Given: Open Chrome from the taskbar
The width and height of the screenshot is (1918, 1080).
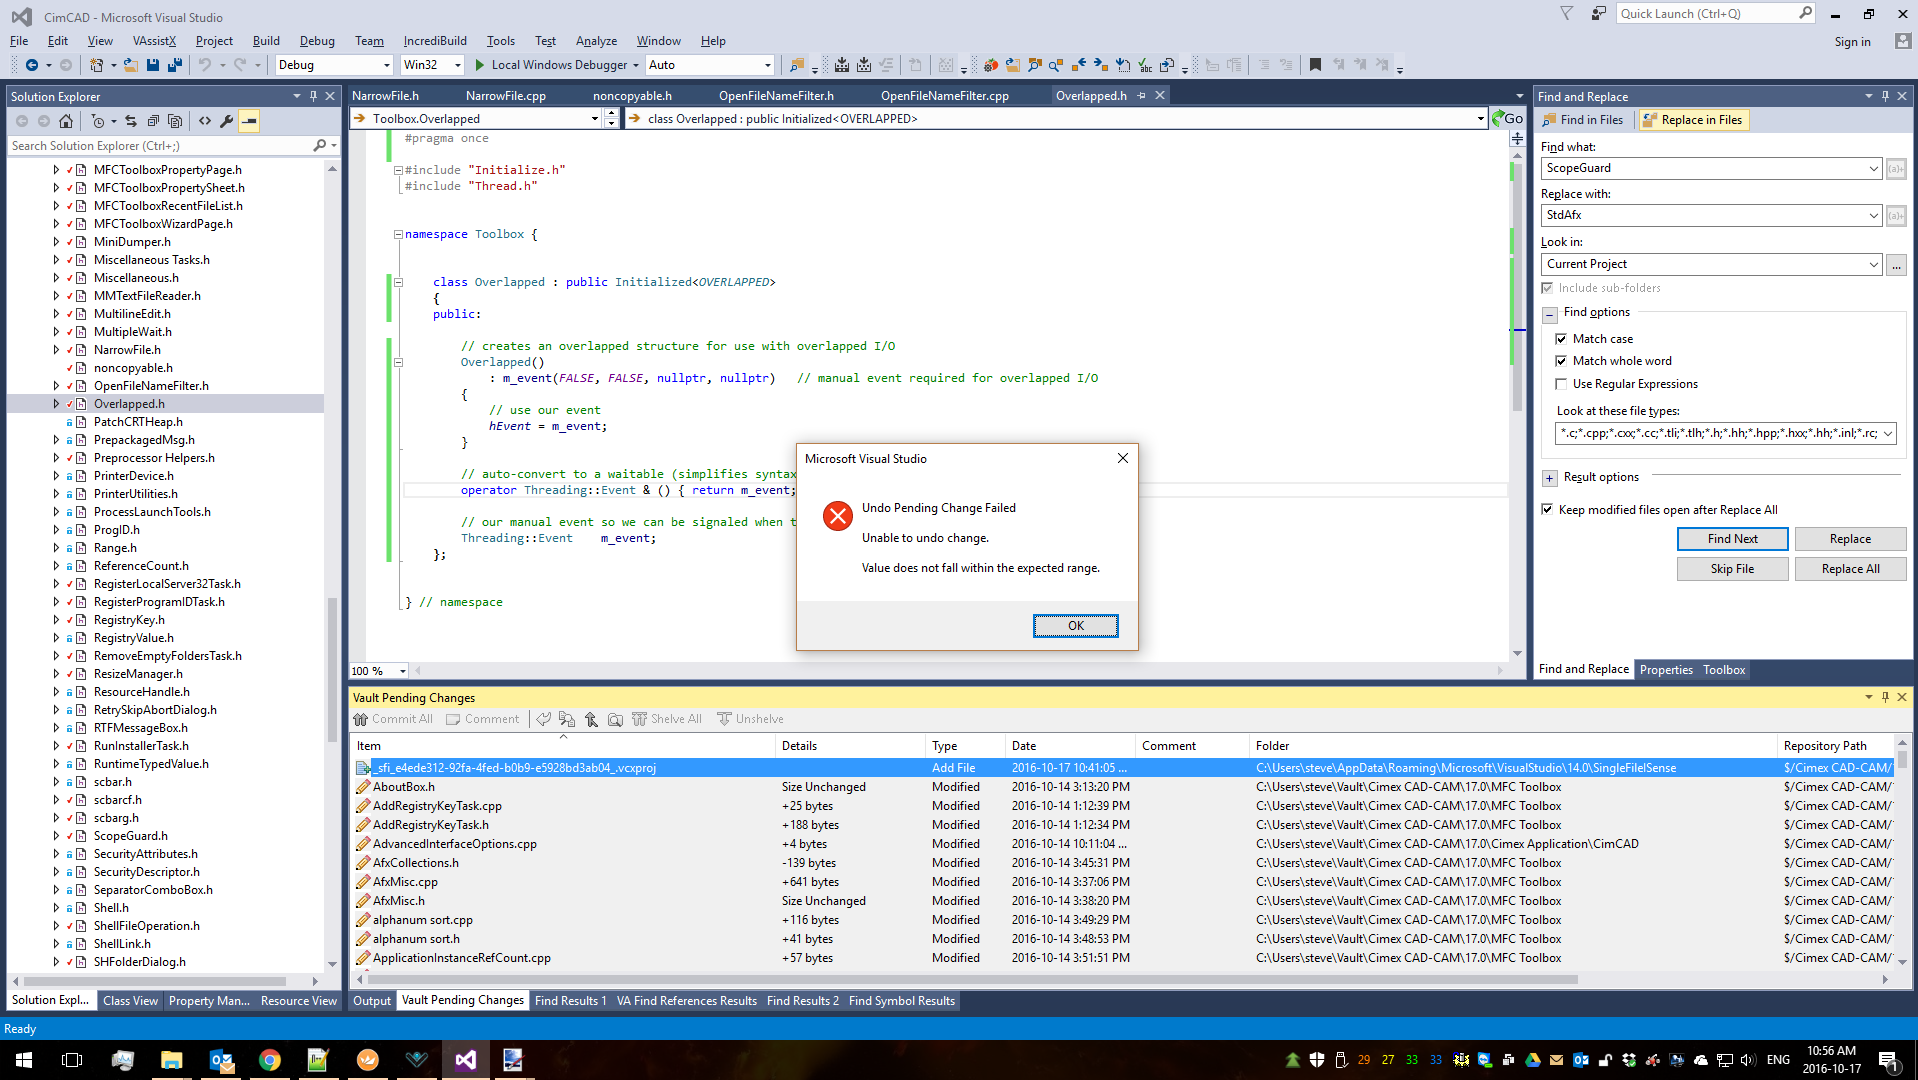Looking at the screenshot, I should coord(269,1060).
